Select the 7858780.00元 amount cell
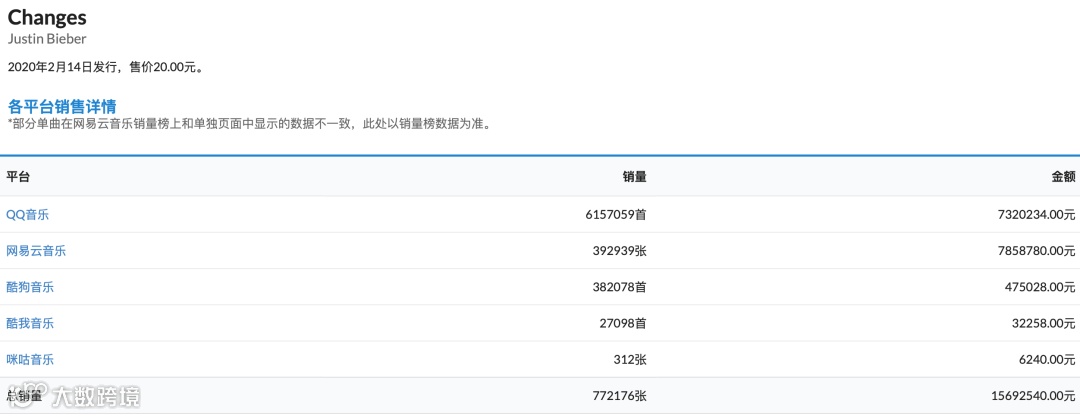The width and height of the screenshot is (1080, 416). pyautogui.click(x=1036, y=251)
